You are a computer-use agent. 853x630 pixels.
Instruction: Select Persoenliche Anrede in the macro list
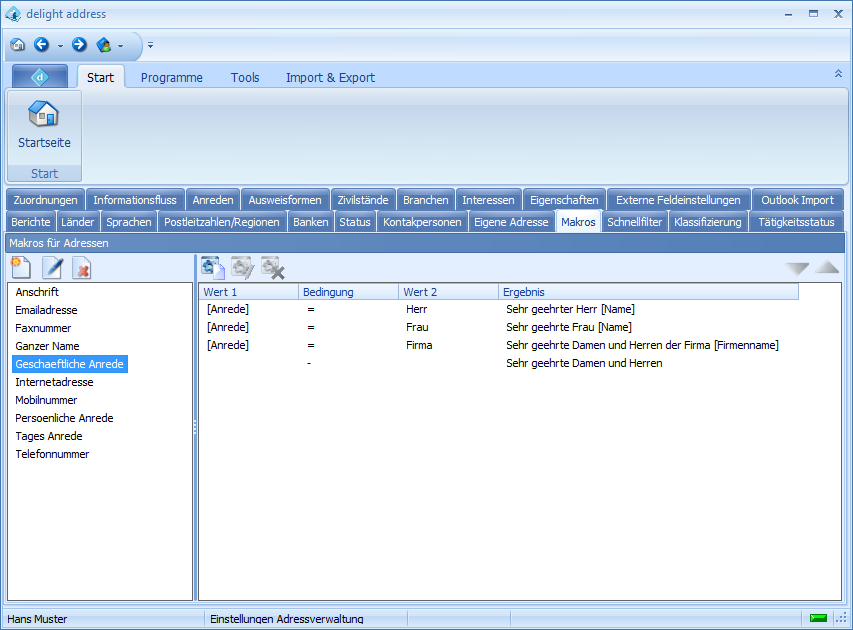64,418
